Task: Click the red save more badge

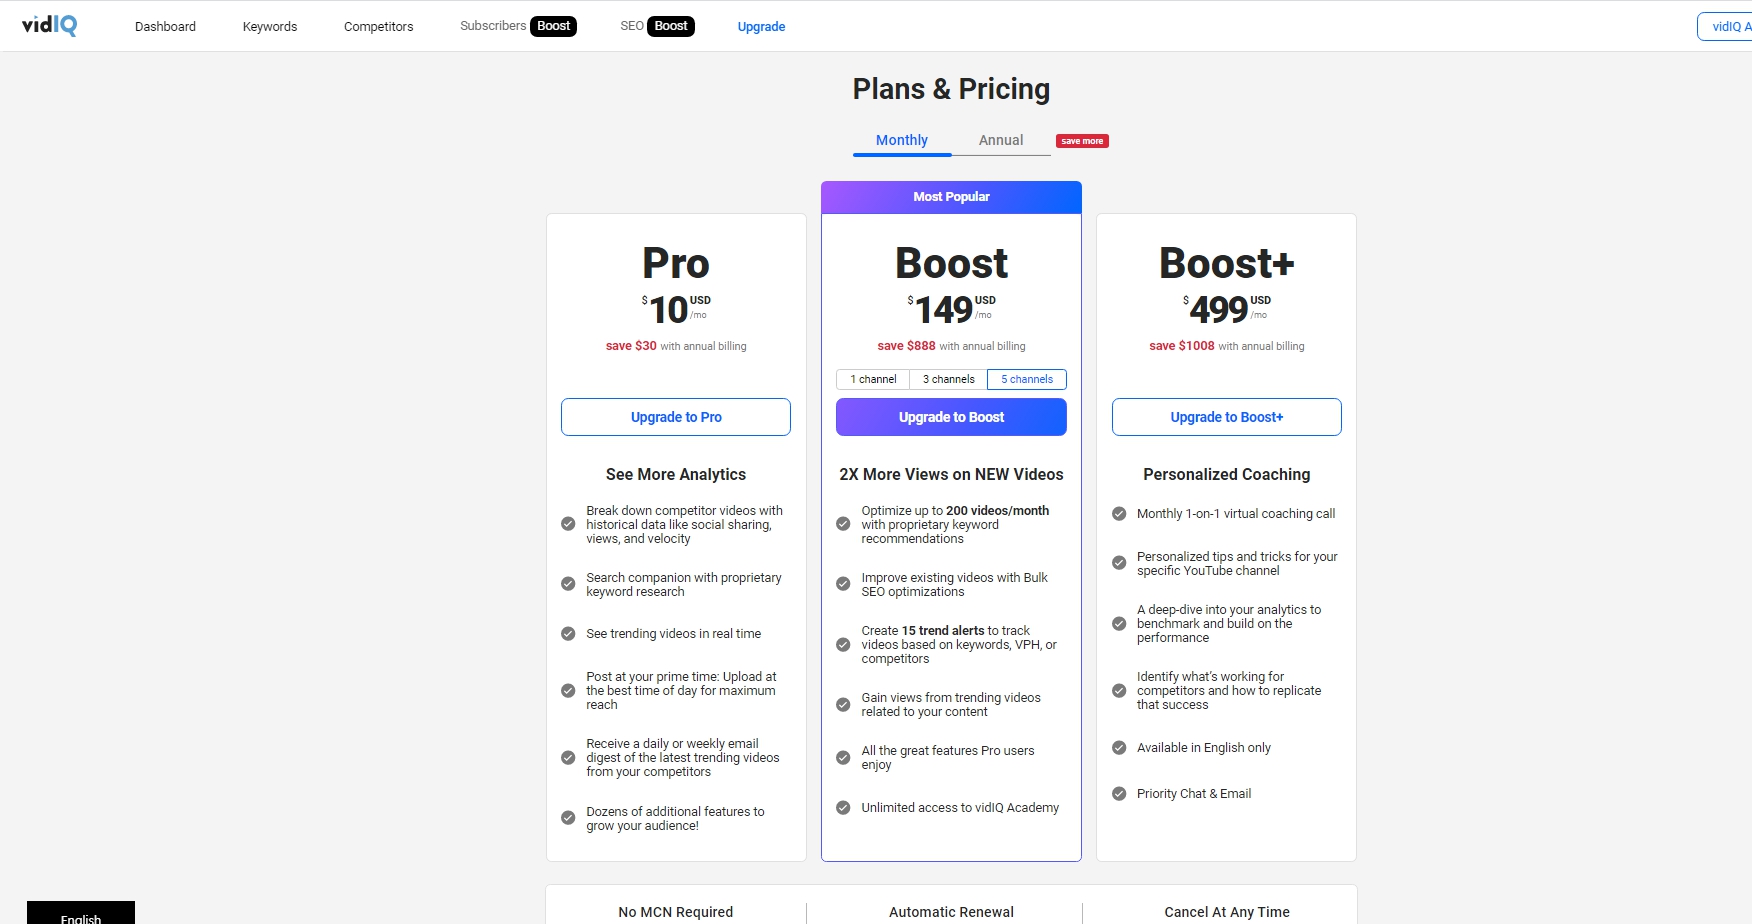Action: pyautogui.click(x=1082, y=141)
